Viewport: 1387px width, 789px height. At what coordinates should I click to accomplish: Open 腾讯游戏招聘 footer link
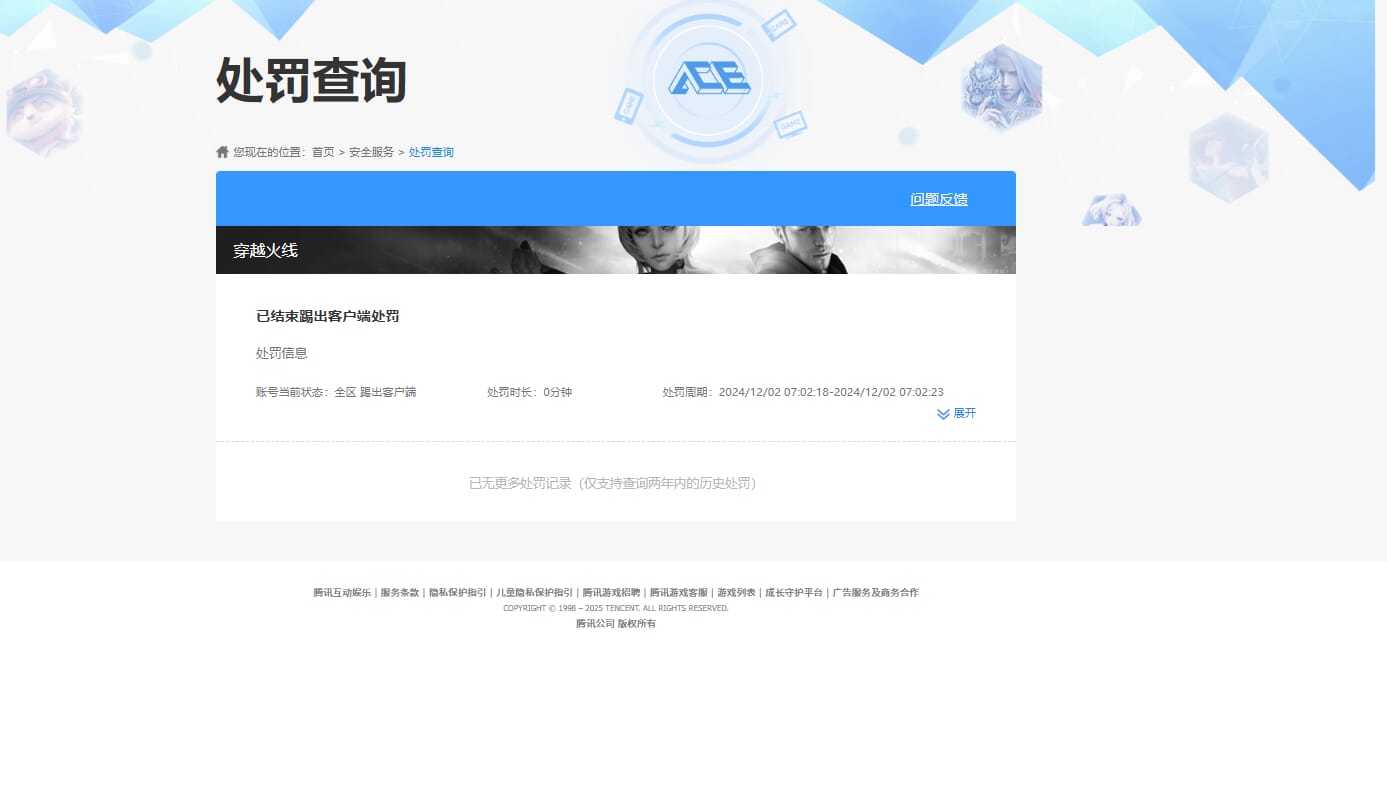click(x=612, y=593)
